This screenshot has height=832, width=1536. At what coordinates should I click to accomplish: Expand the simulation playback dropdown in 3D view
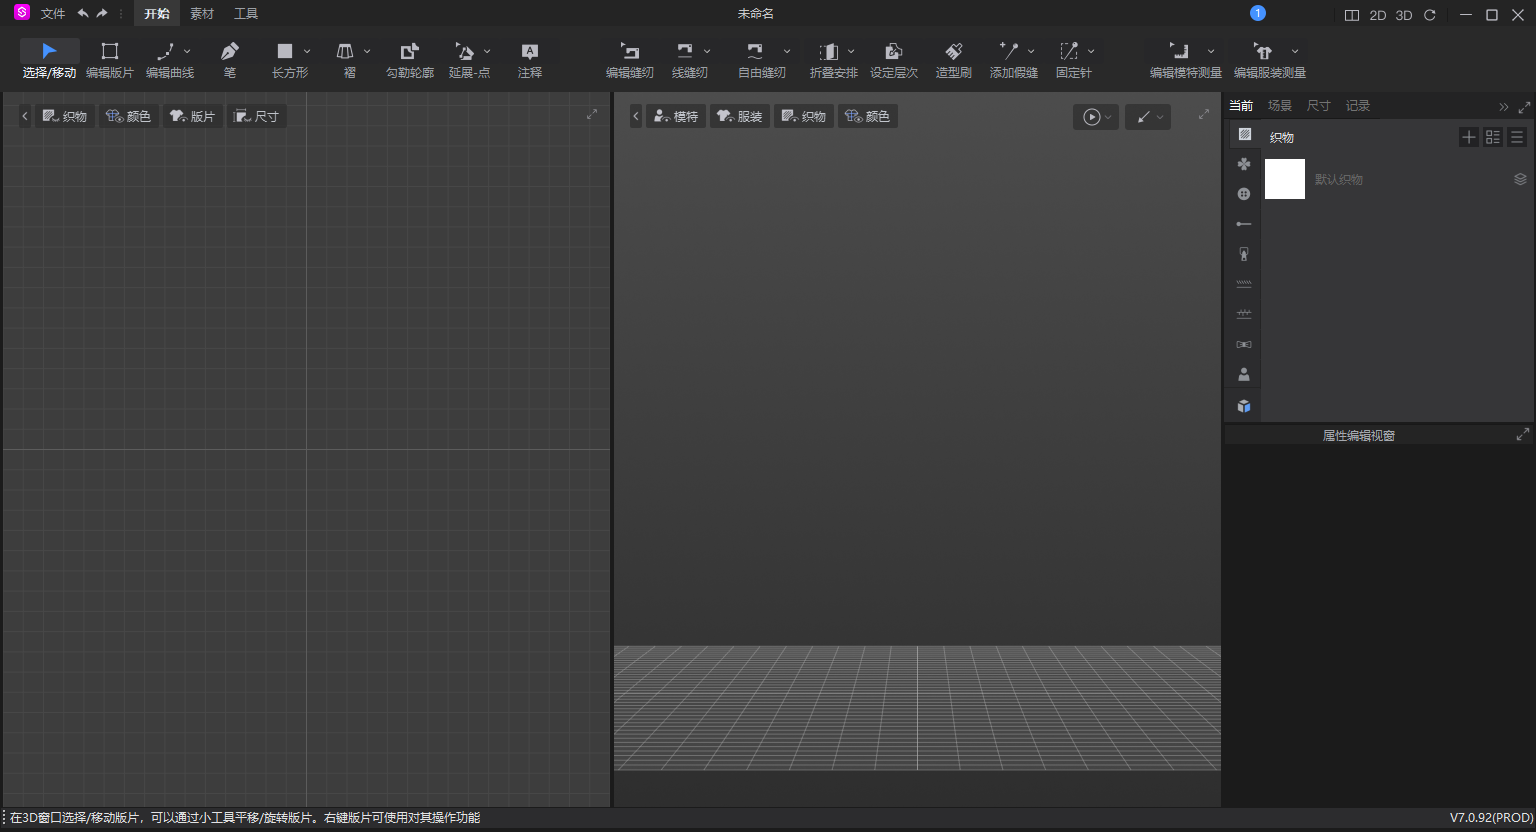[1108, 116]
